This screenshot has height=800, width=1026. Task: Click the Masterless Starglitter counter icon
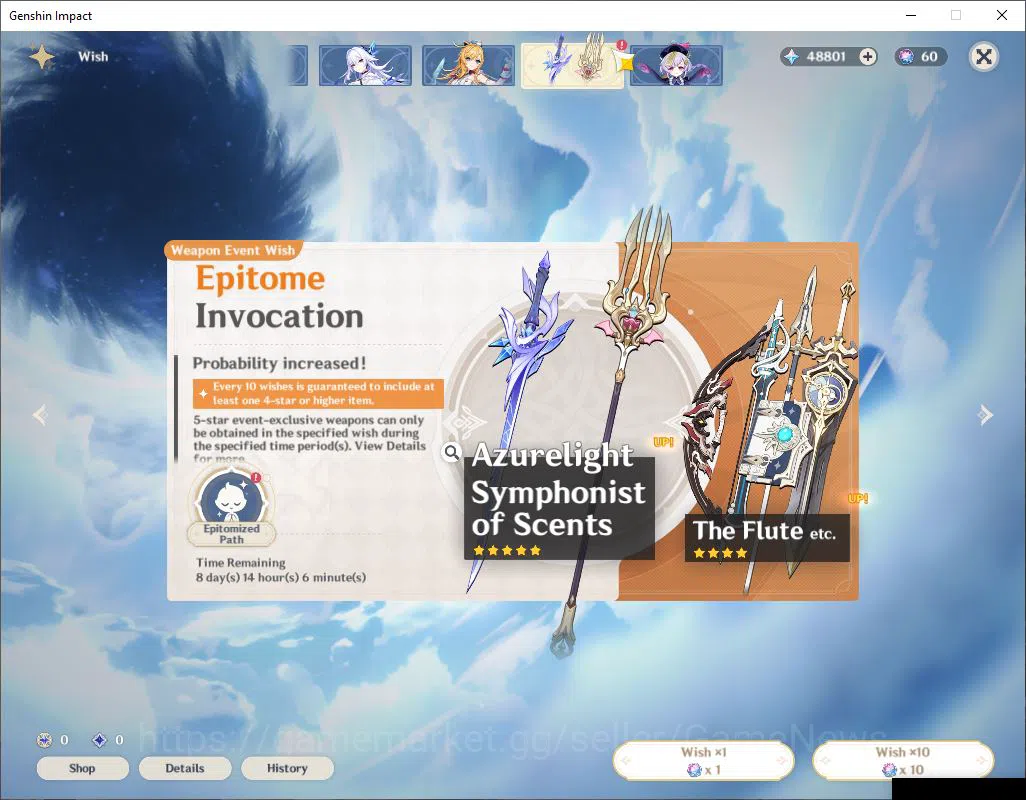click(44, 740)
